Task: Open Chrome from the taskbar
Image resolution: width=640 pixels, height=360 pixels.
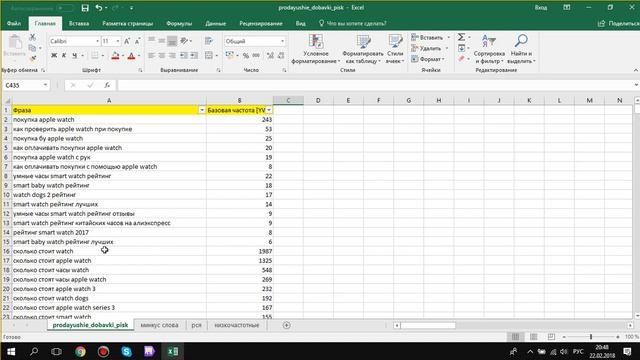Action: click(x=80, y=351)
